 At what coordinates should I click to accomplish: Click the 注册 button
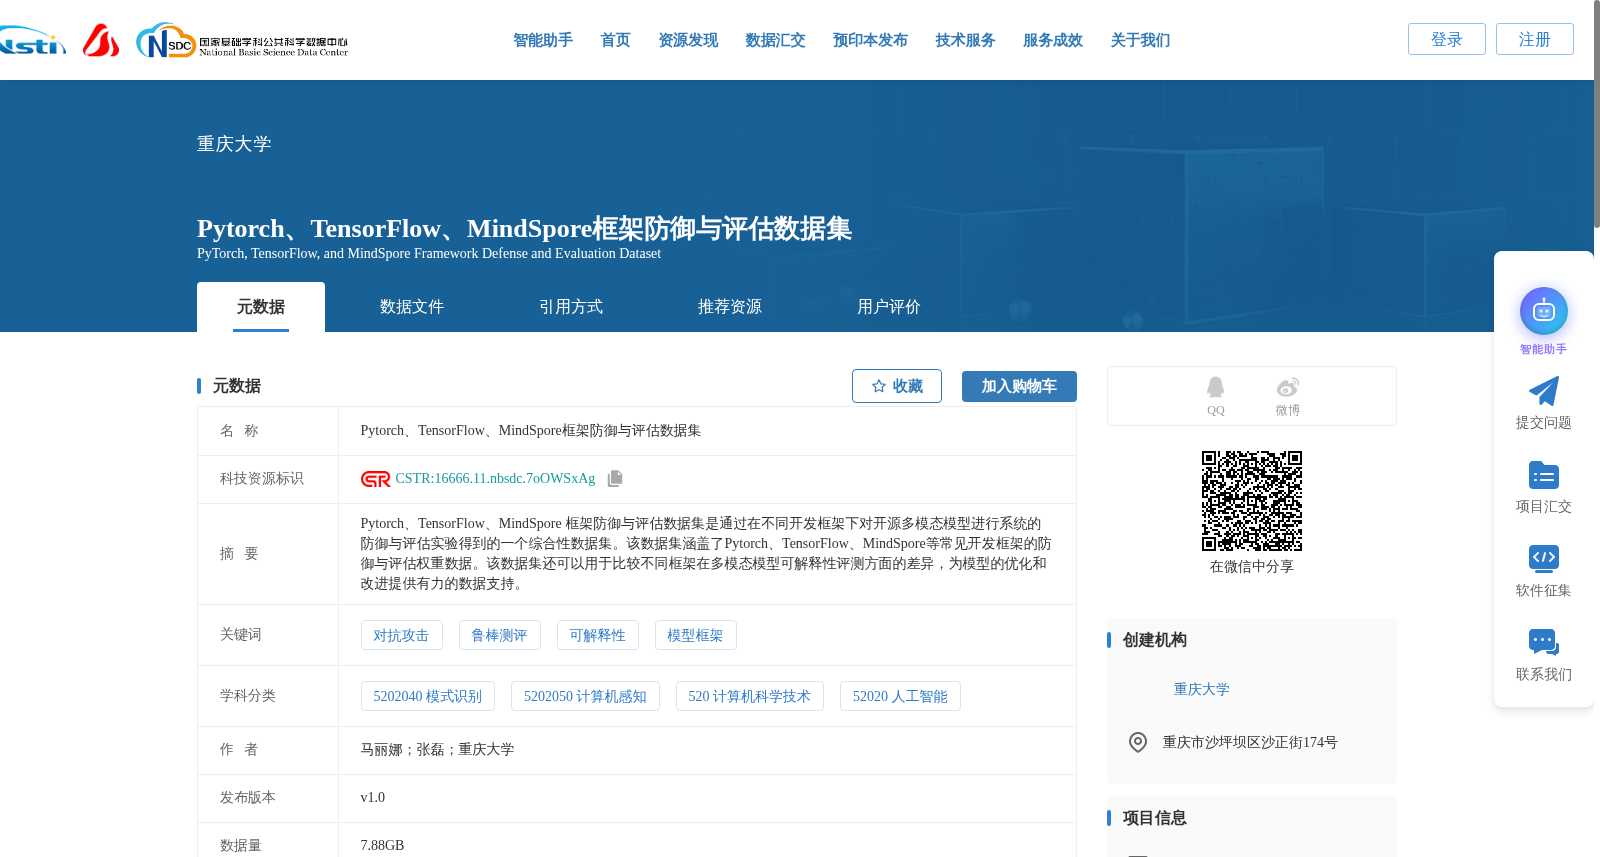coord(1535,39)
